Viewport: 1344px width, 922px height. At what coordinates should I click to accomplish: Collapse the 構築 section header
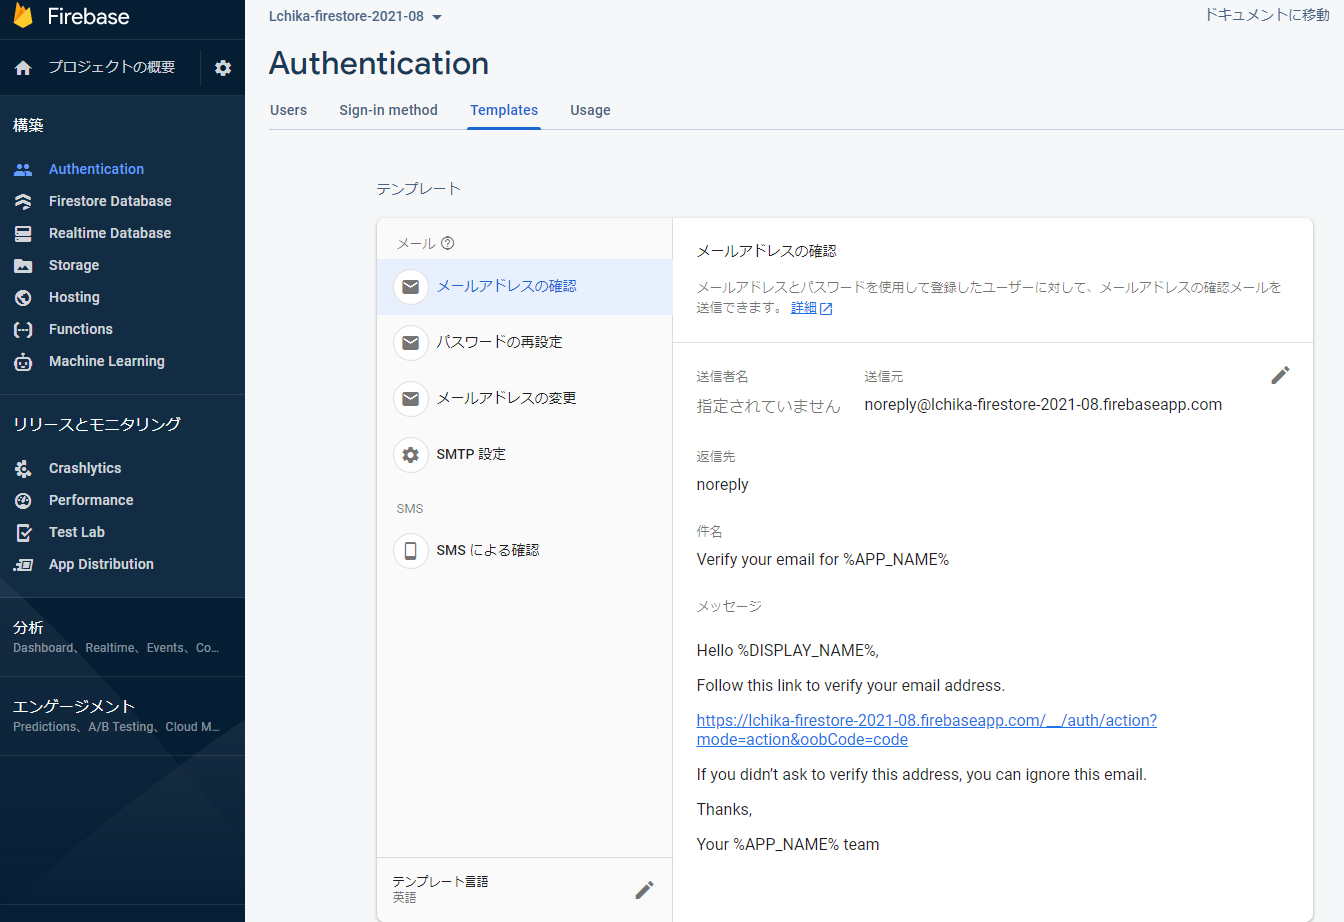tap(28, 126)
